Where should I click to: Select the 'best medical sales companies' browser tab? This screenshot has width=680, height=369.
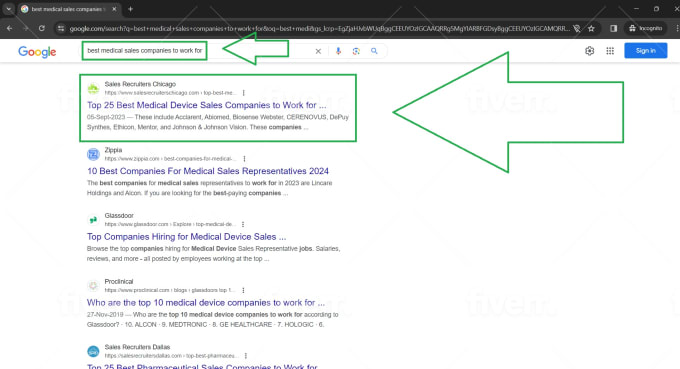coord(69,9)
